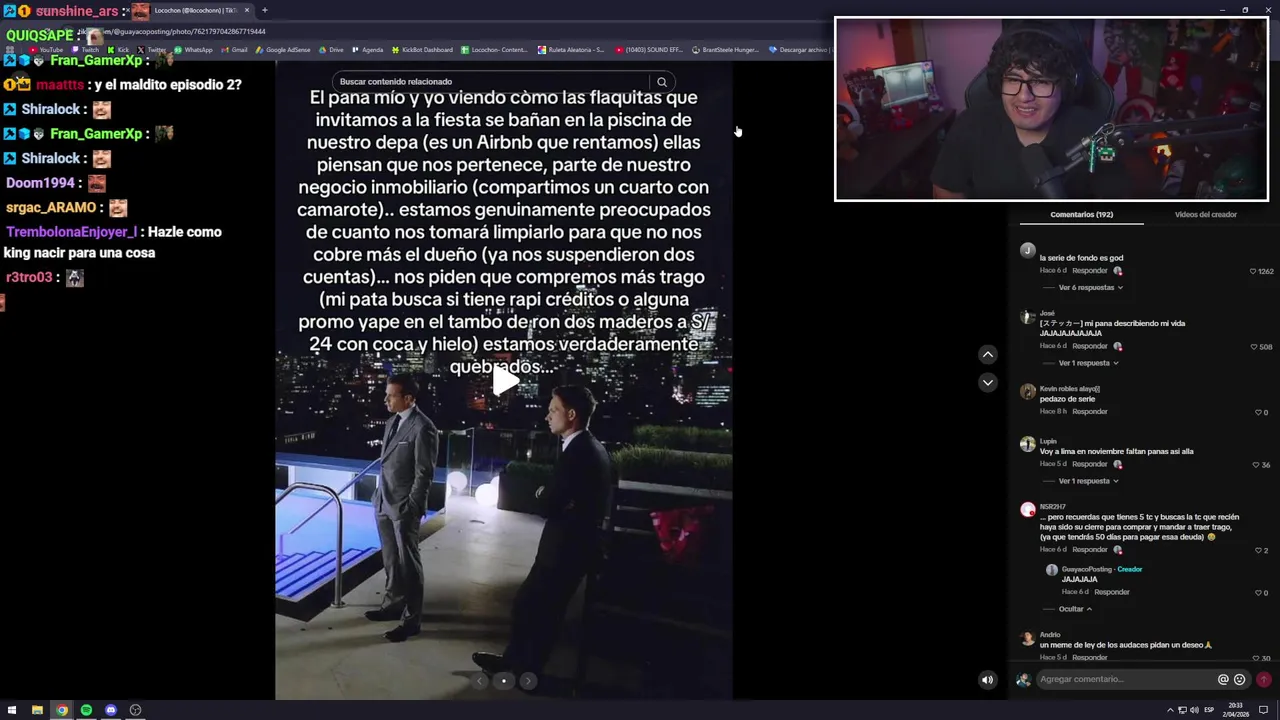Open the Windows notification center
1280x720 pixels.
[1264, 710]
